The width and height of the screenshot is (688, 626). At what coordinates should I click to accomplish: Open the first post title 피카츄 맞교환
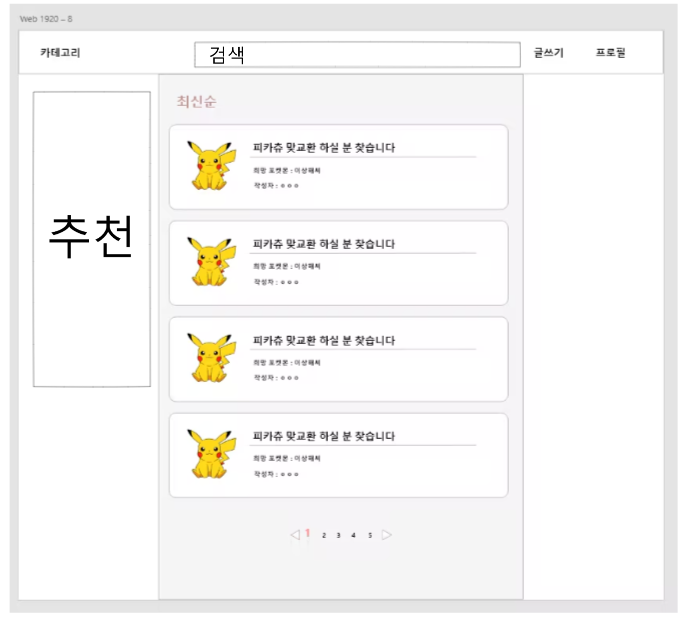click(324, 147)
